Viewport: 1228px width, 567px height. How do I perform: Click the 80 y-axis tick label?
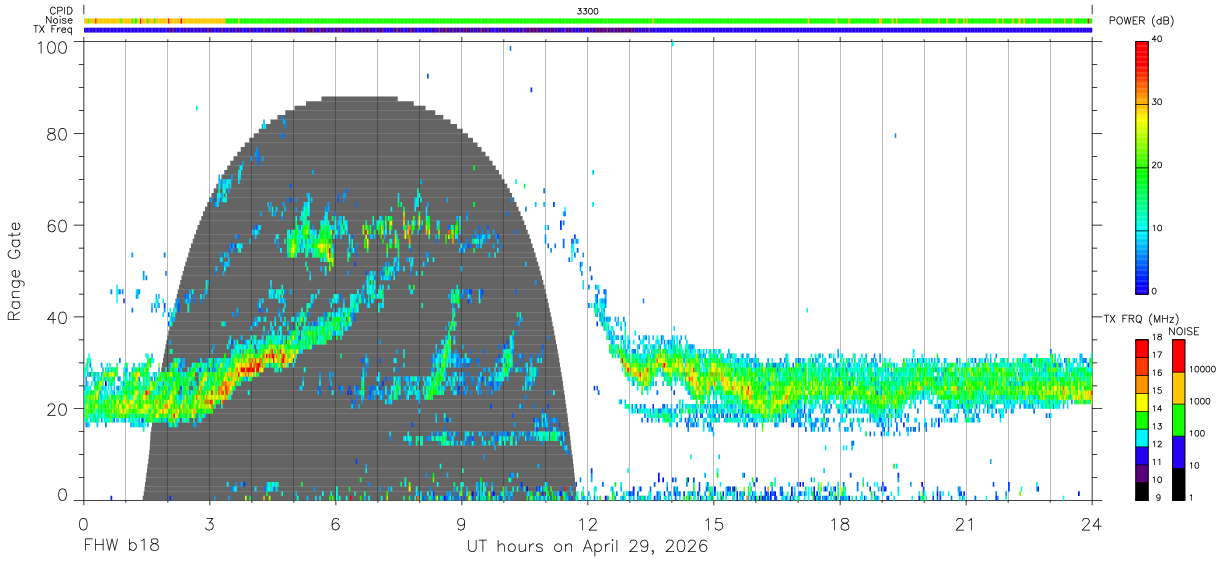pos(59,134)
